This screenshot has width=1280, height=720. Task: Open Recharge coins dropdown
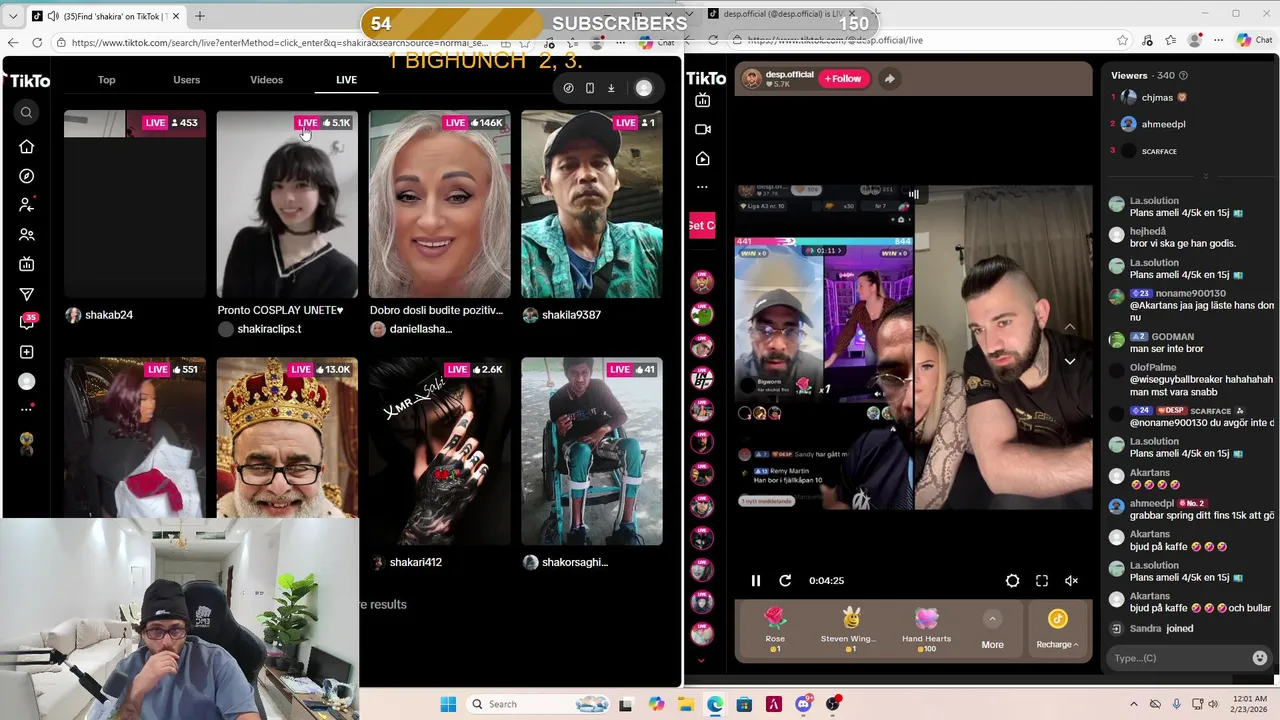pos(1057,632)
